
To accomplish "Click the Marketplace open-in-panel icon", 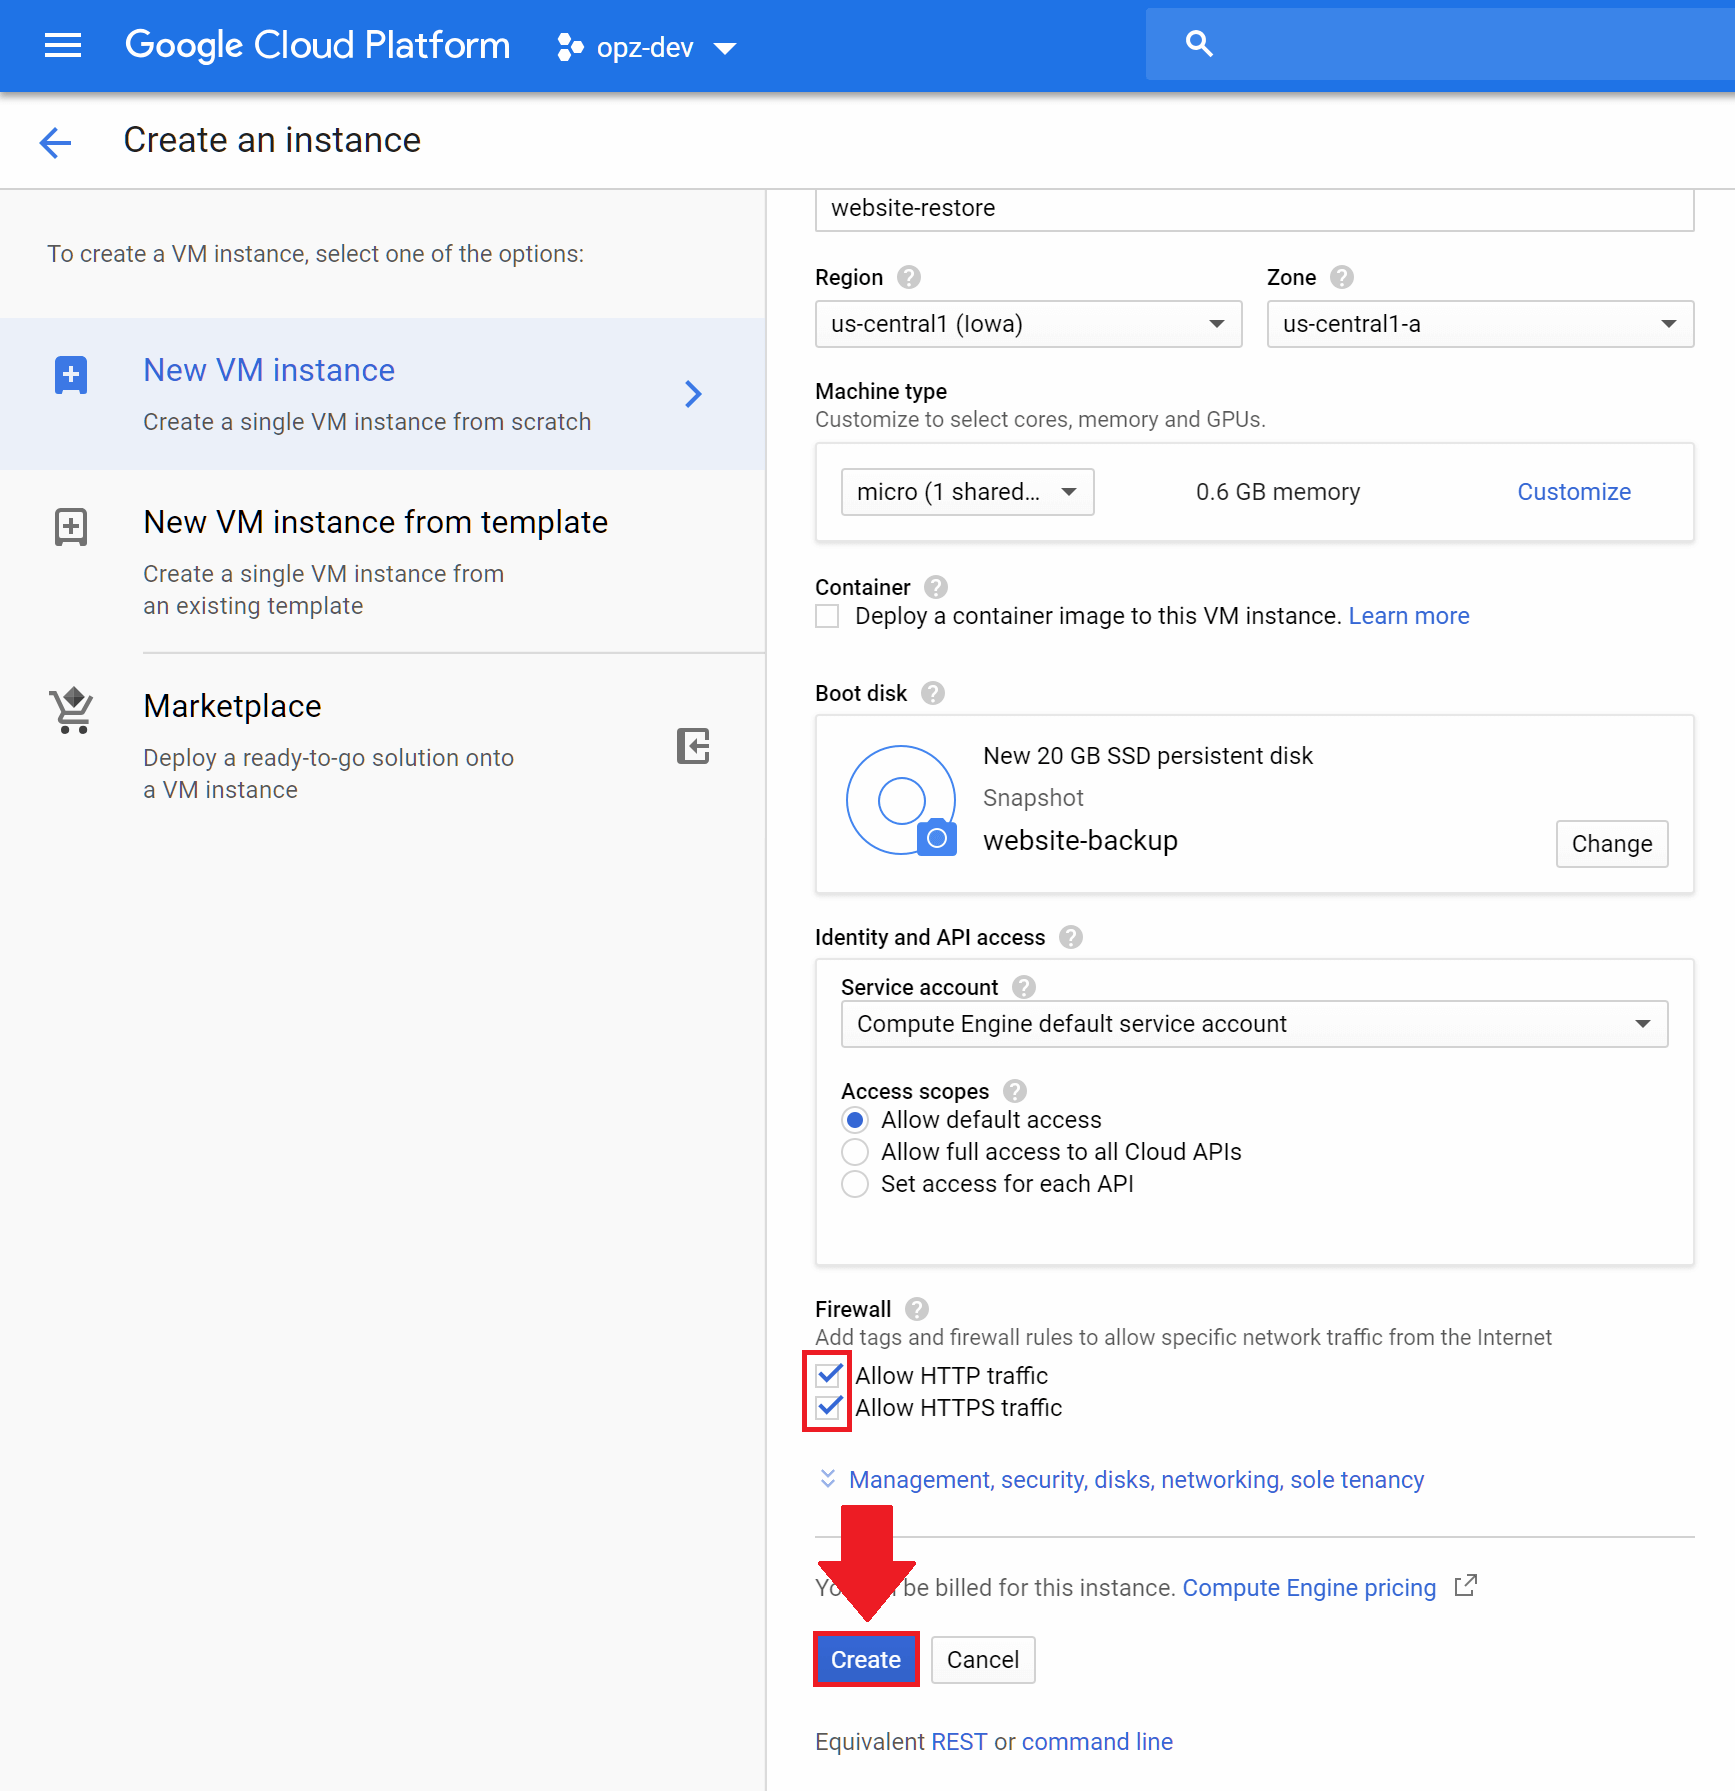I will [x=693, y=746].
